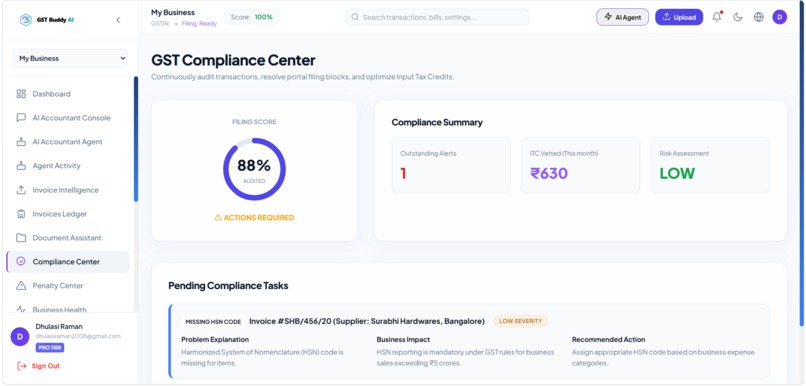Click the ACTIONS REQUIRED warning

[x=254, y=217]
